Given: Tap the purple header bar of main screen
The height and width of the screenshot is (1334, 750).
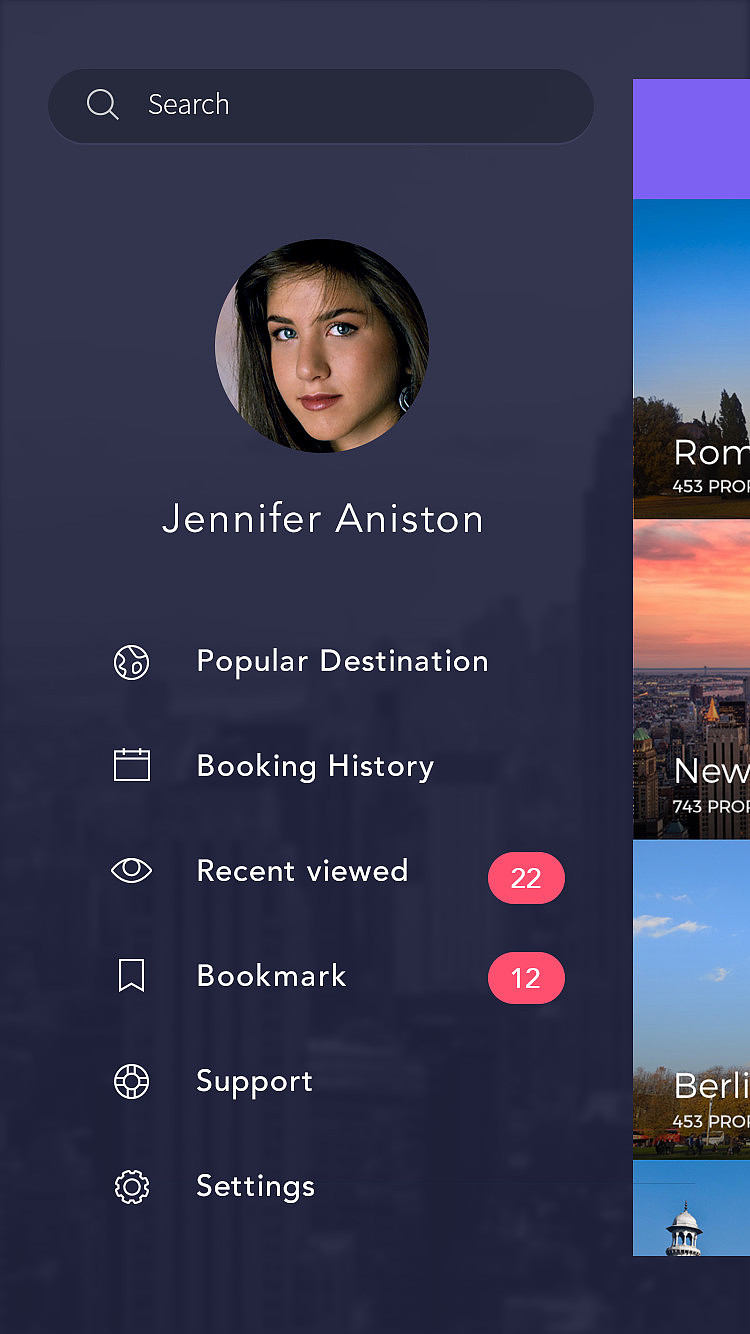Looking at the screenshot, I should pos(691,139).
